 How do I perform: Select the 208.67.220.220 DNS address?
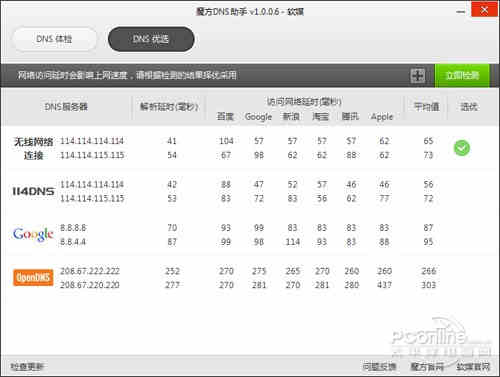coord(90,285)
